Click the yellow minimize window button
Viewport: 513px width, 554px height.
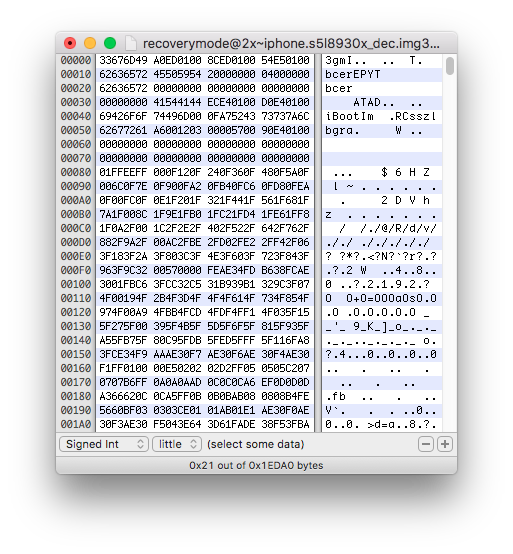coord(90,43)
